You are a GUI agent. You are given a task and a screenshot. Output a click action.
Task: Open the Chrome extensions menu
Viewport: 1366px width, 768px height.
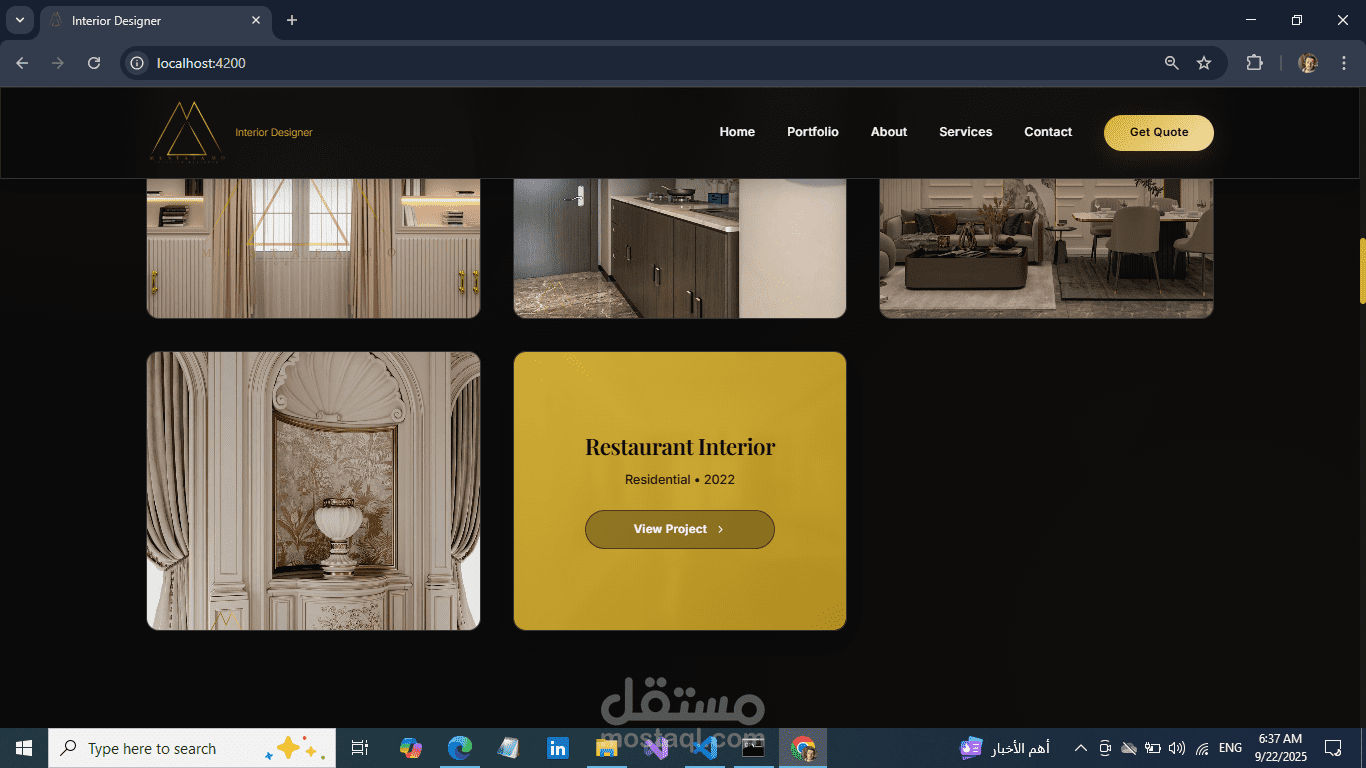[x=1254, y=63]
